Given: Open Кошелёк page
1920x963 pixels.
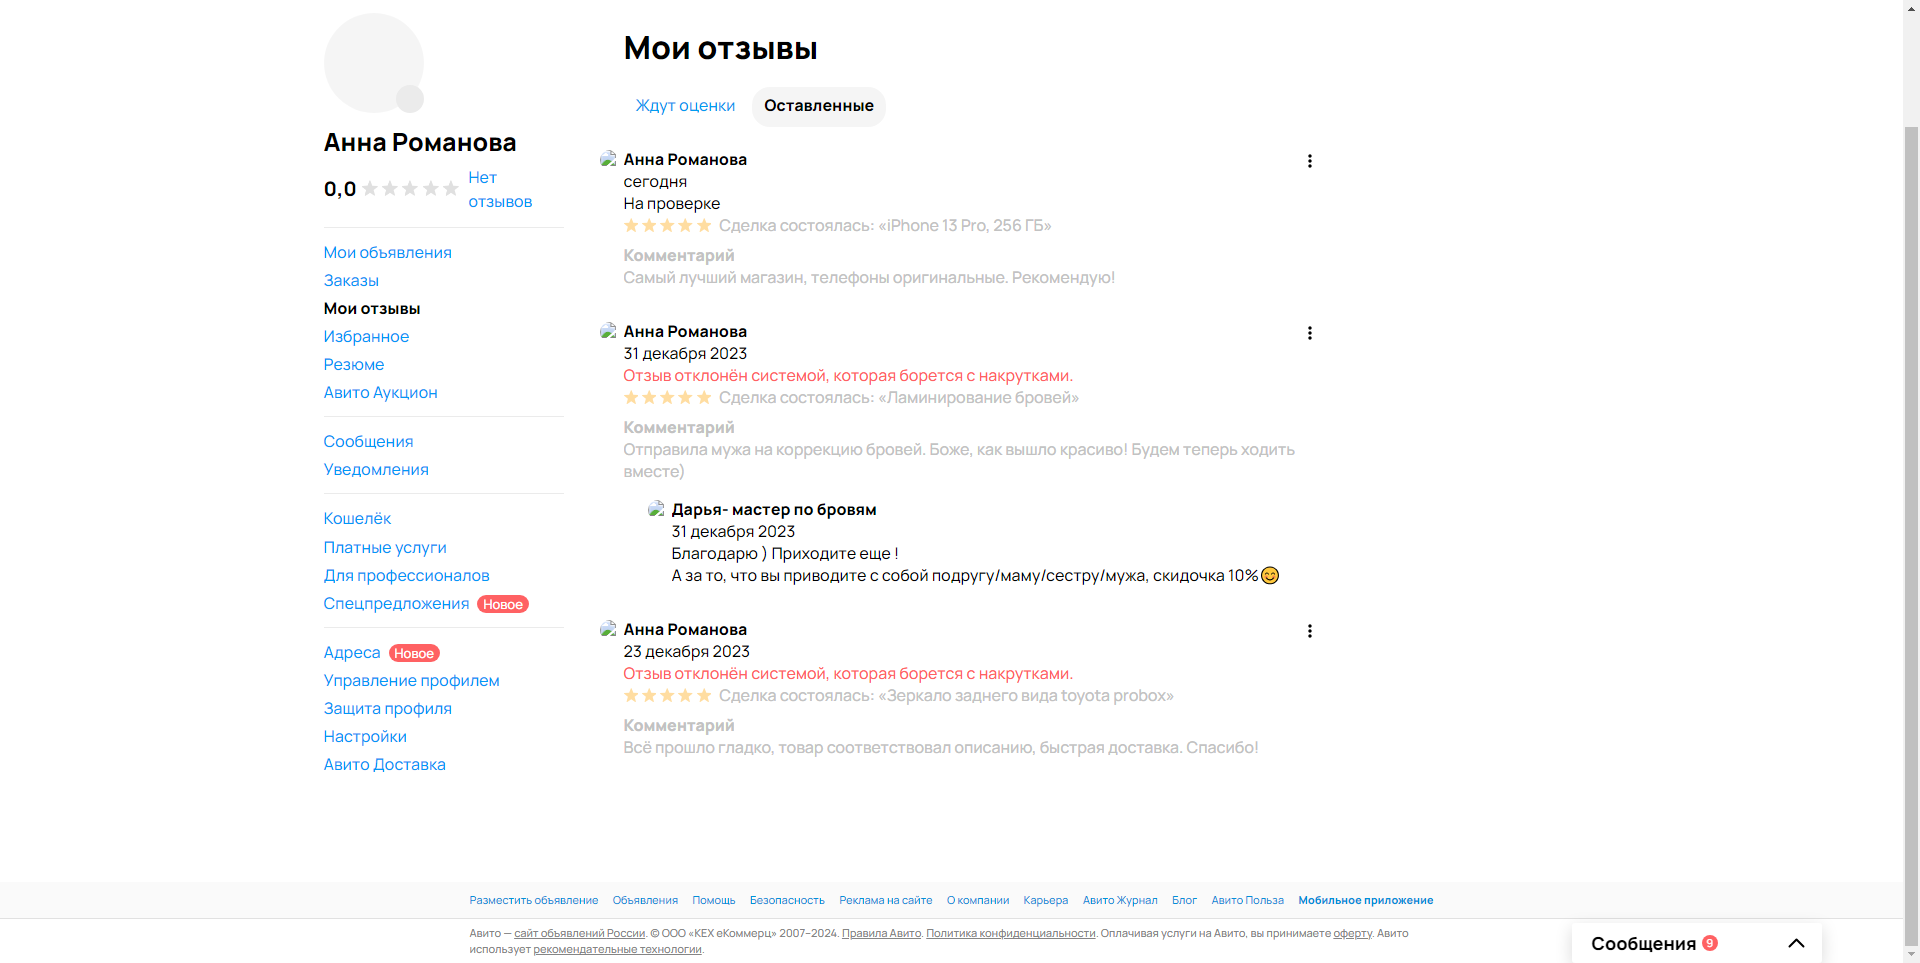Looking at the screenshot, I should 357,518.
